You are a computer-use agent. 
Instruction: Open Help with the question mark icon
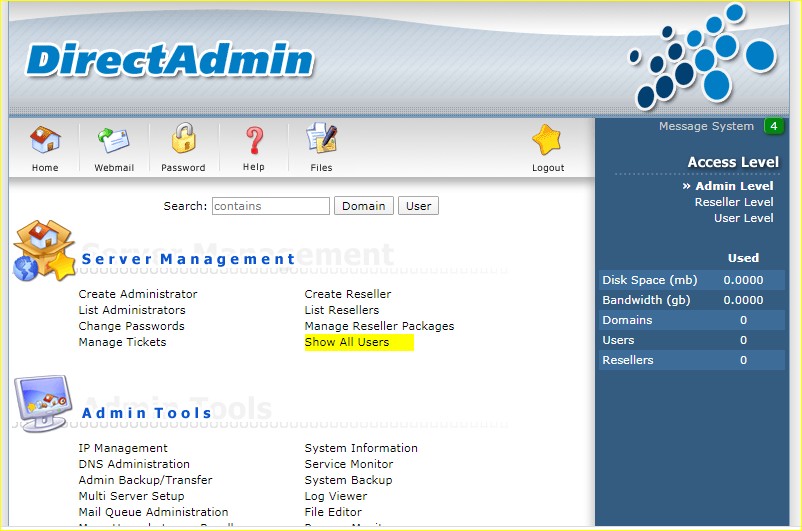coord(254,139)
